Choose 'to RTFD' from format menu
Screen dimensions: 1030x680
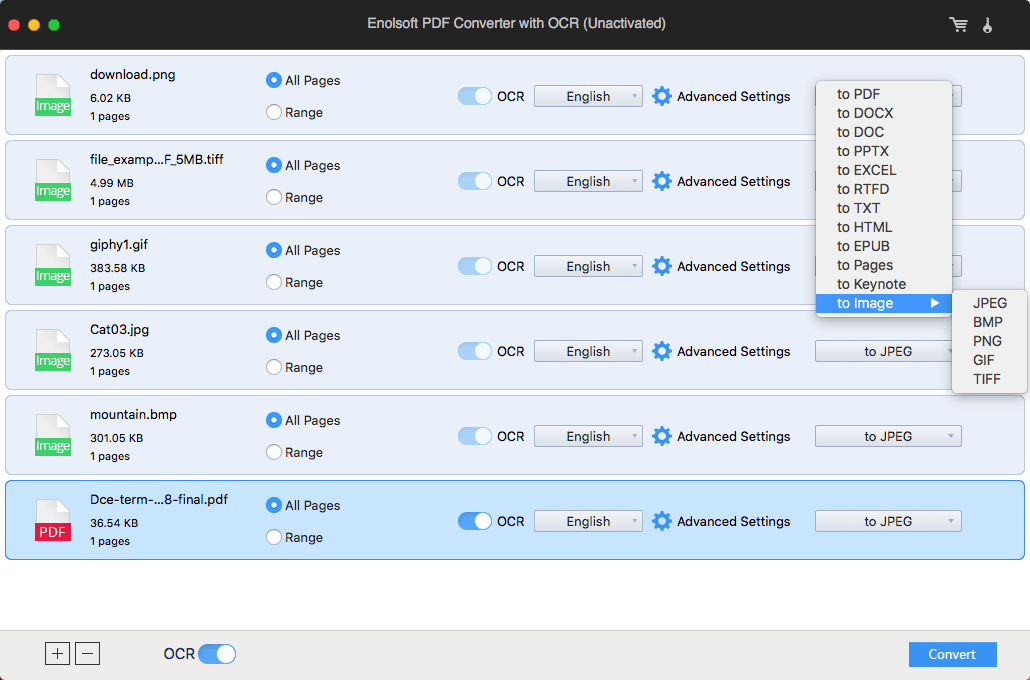884,189
